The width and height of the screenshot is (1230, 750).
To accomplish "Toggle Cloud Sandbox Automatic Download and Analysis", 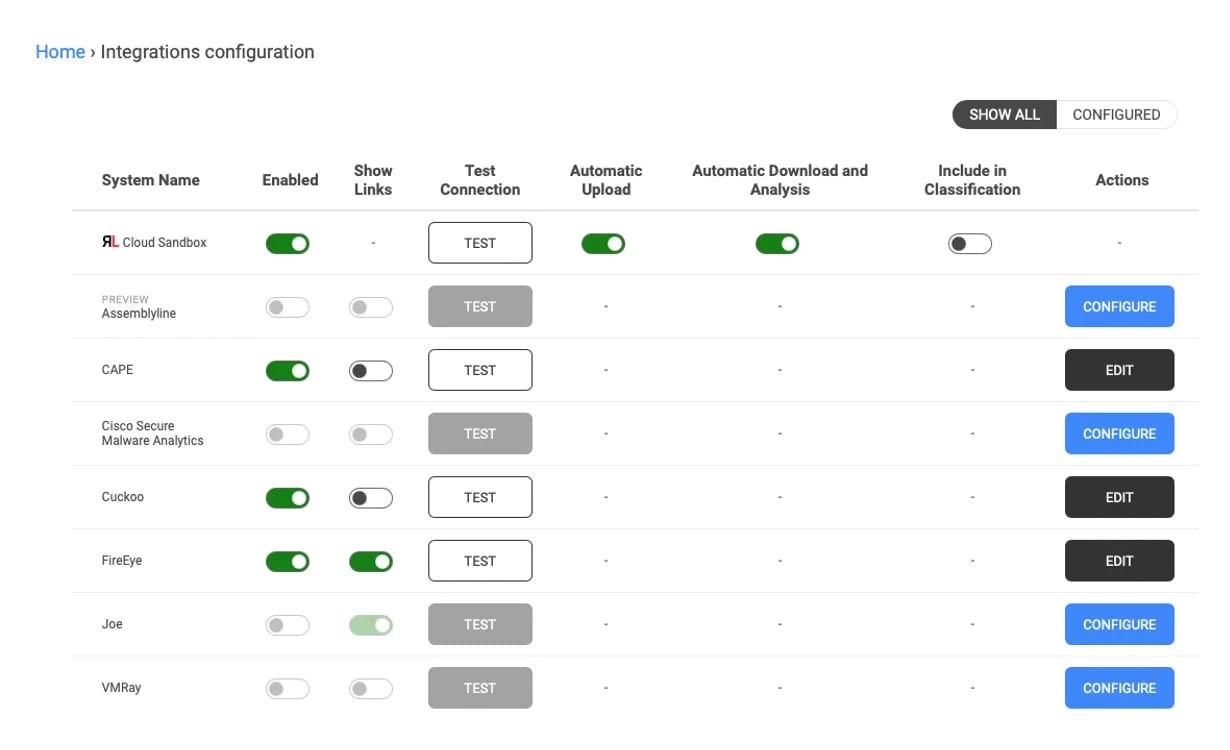I will [x=777, y=243].
